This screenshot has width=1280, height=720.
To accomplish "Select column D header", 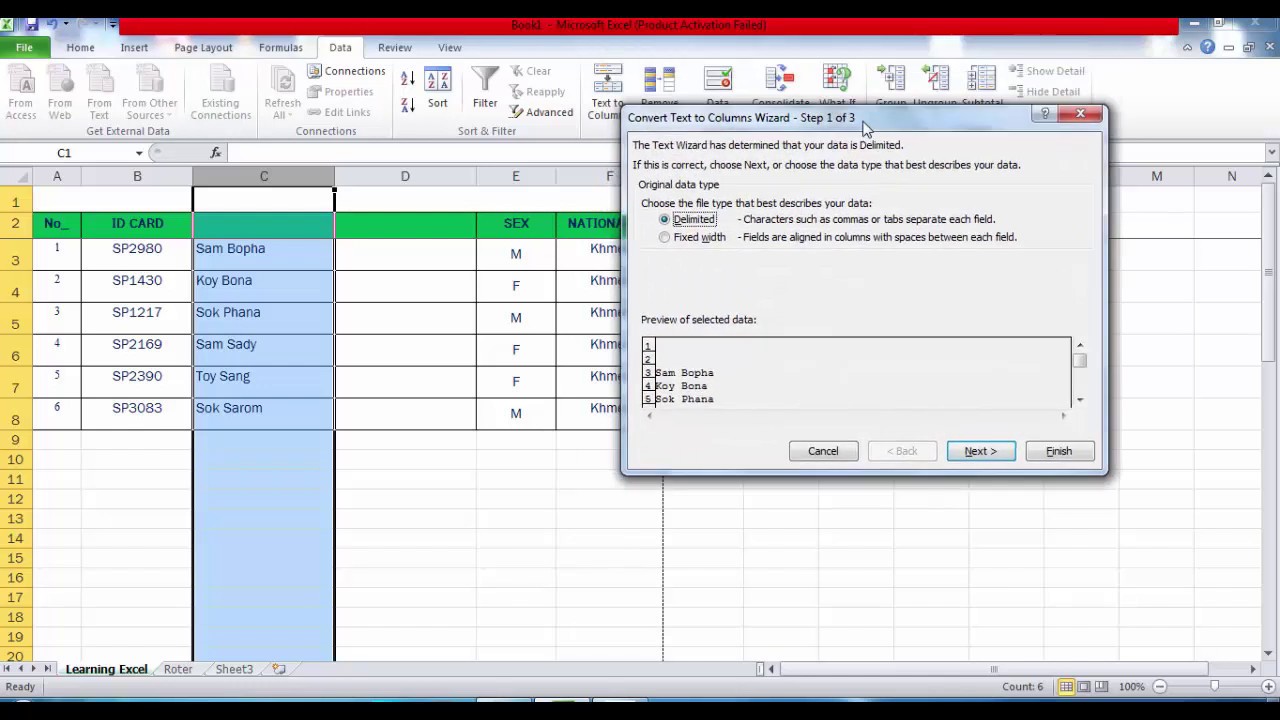I will click(x=405, y=176).
